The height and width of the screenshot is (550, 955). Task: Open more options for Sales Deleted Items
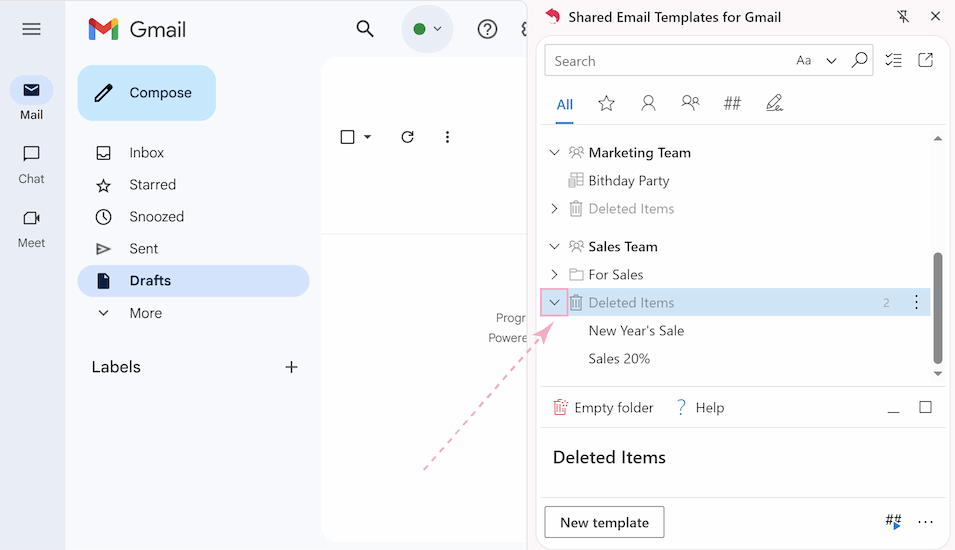(x=916, y=302)
